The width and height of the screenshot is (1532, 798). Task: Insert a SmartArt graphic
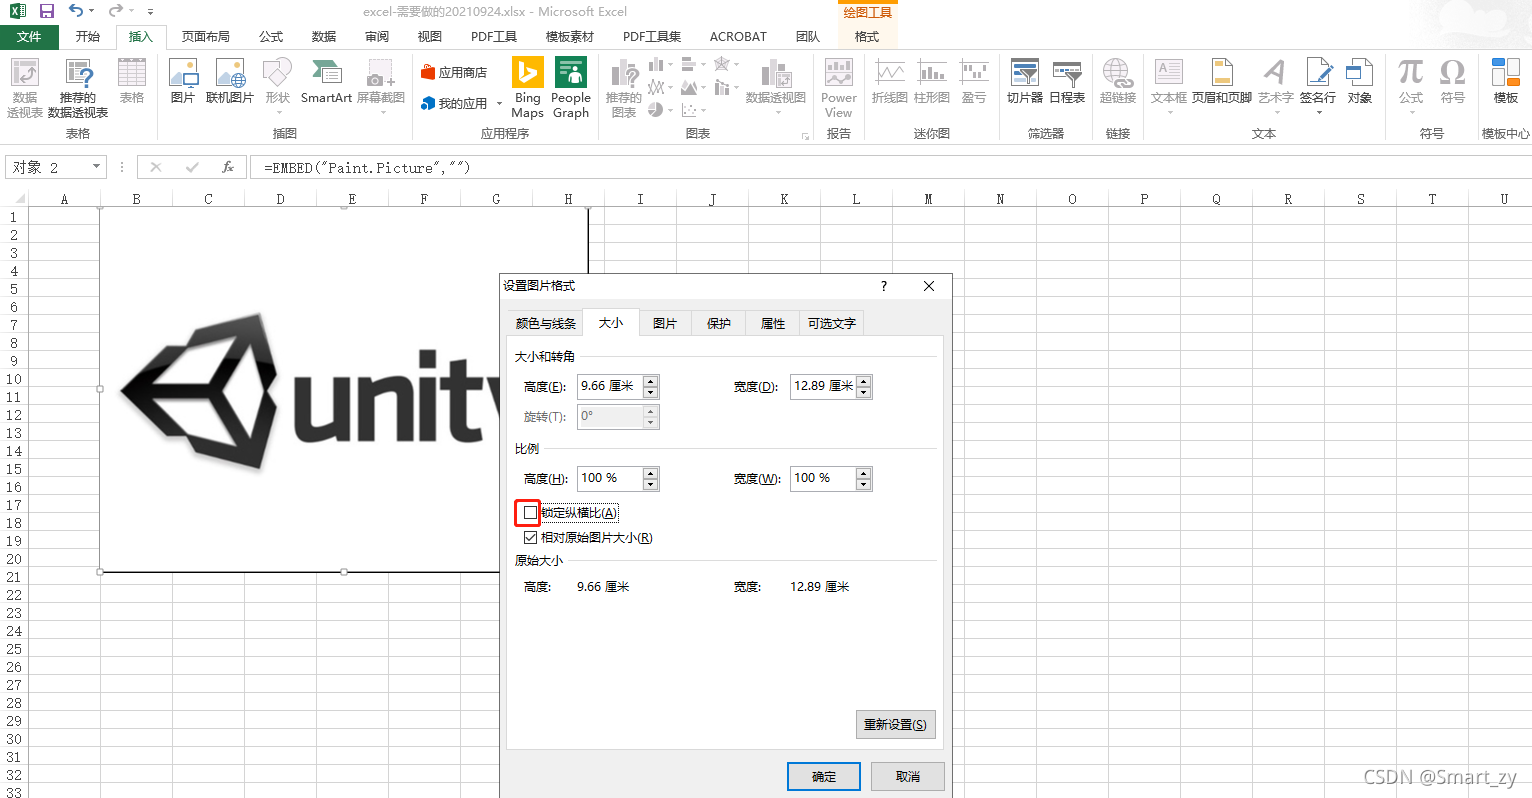tap(326, 82)
